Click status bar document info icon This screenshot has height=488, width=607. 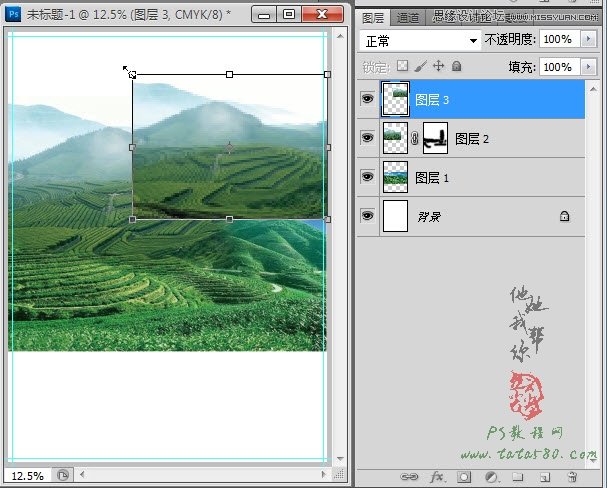coord(63,475)
